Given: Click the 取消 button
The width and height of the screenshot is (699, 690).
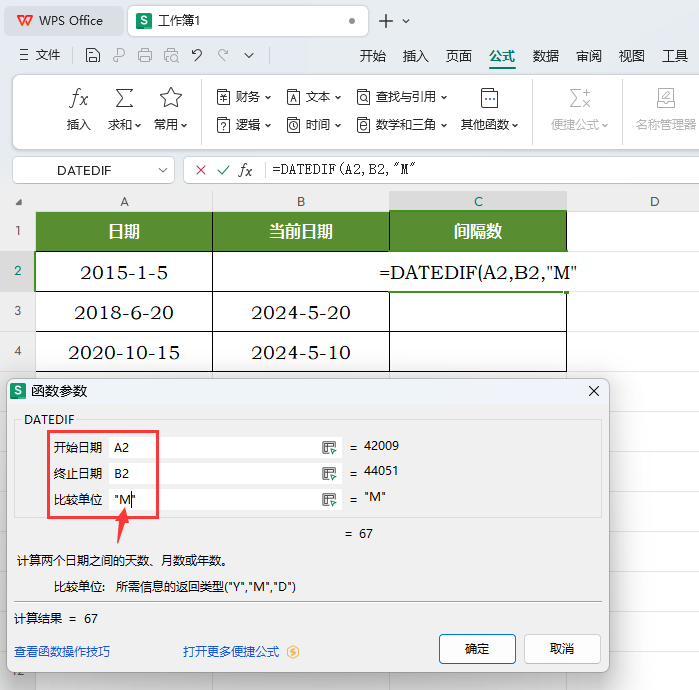Looking at the screenshot, I should click(x=562, y=649).
